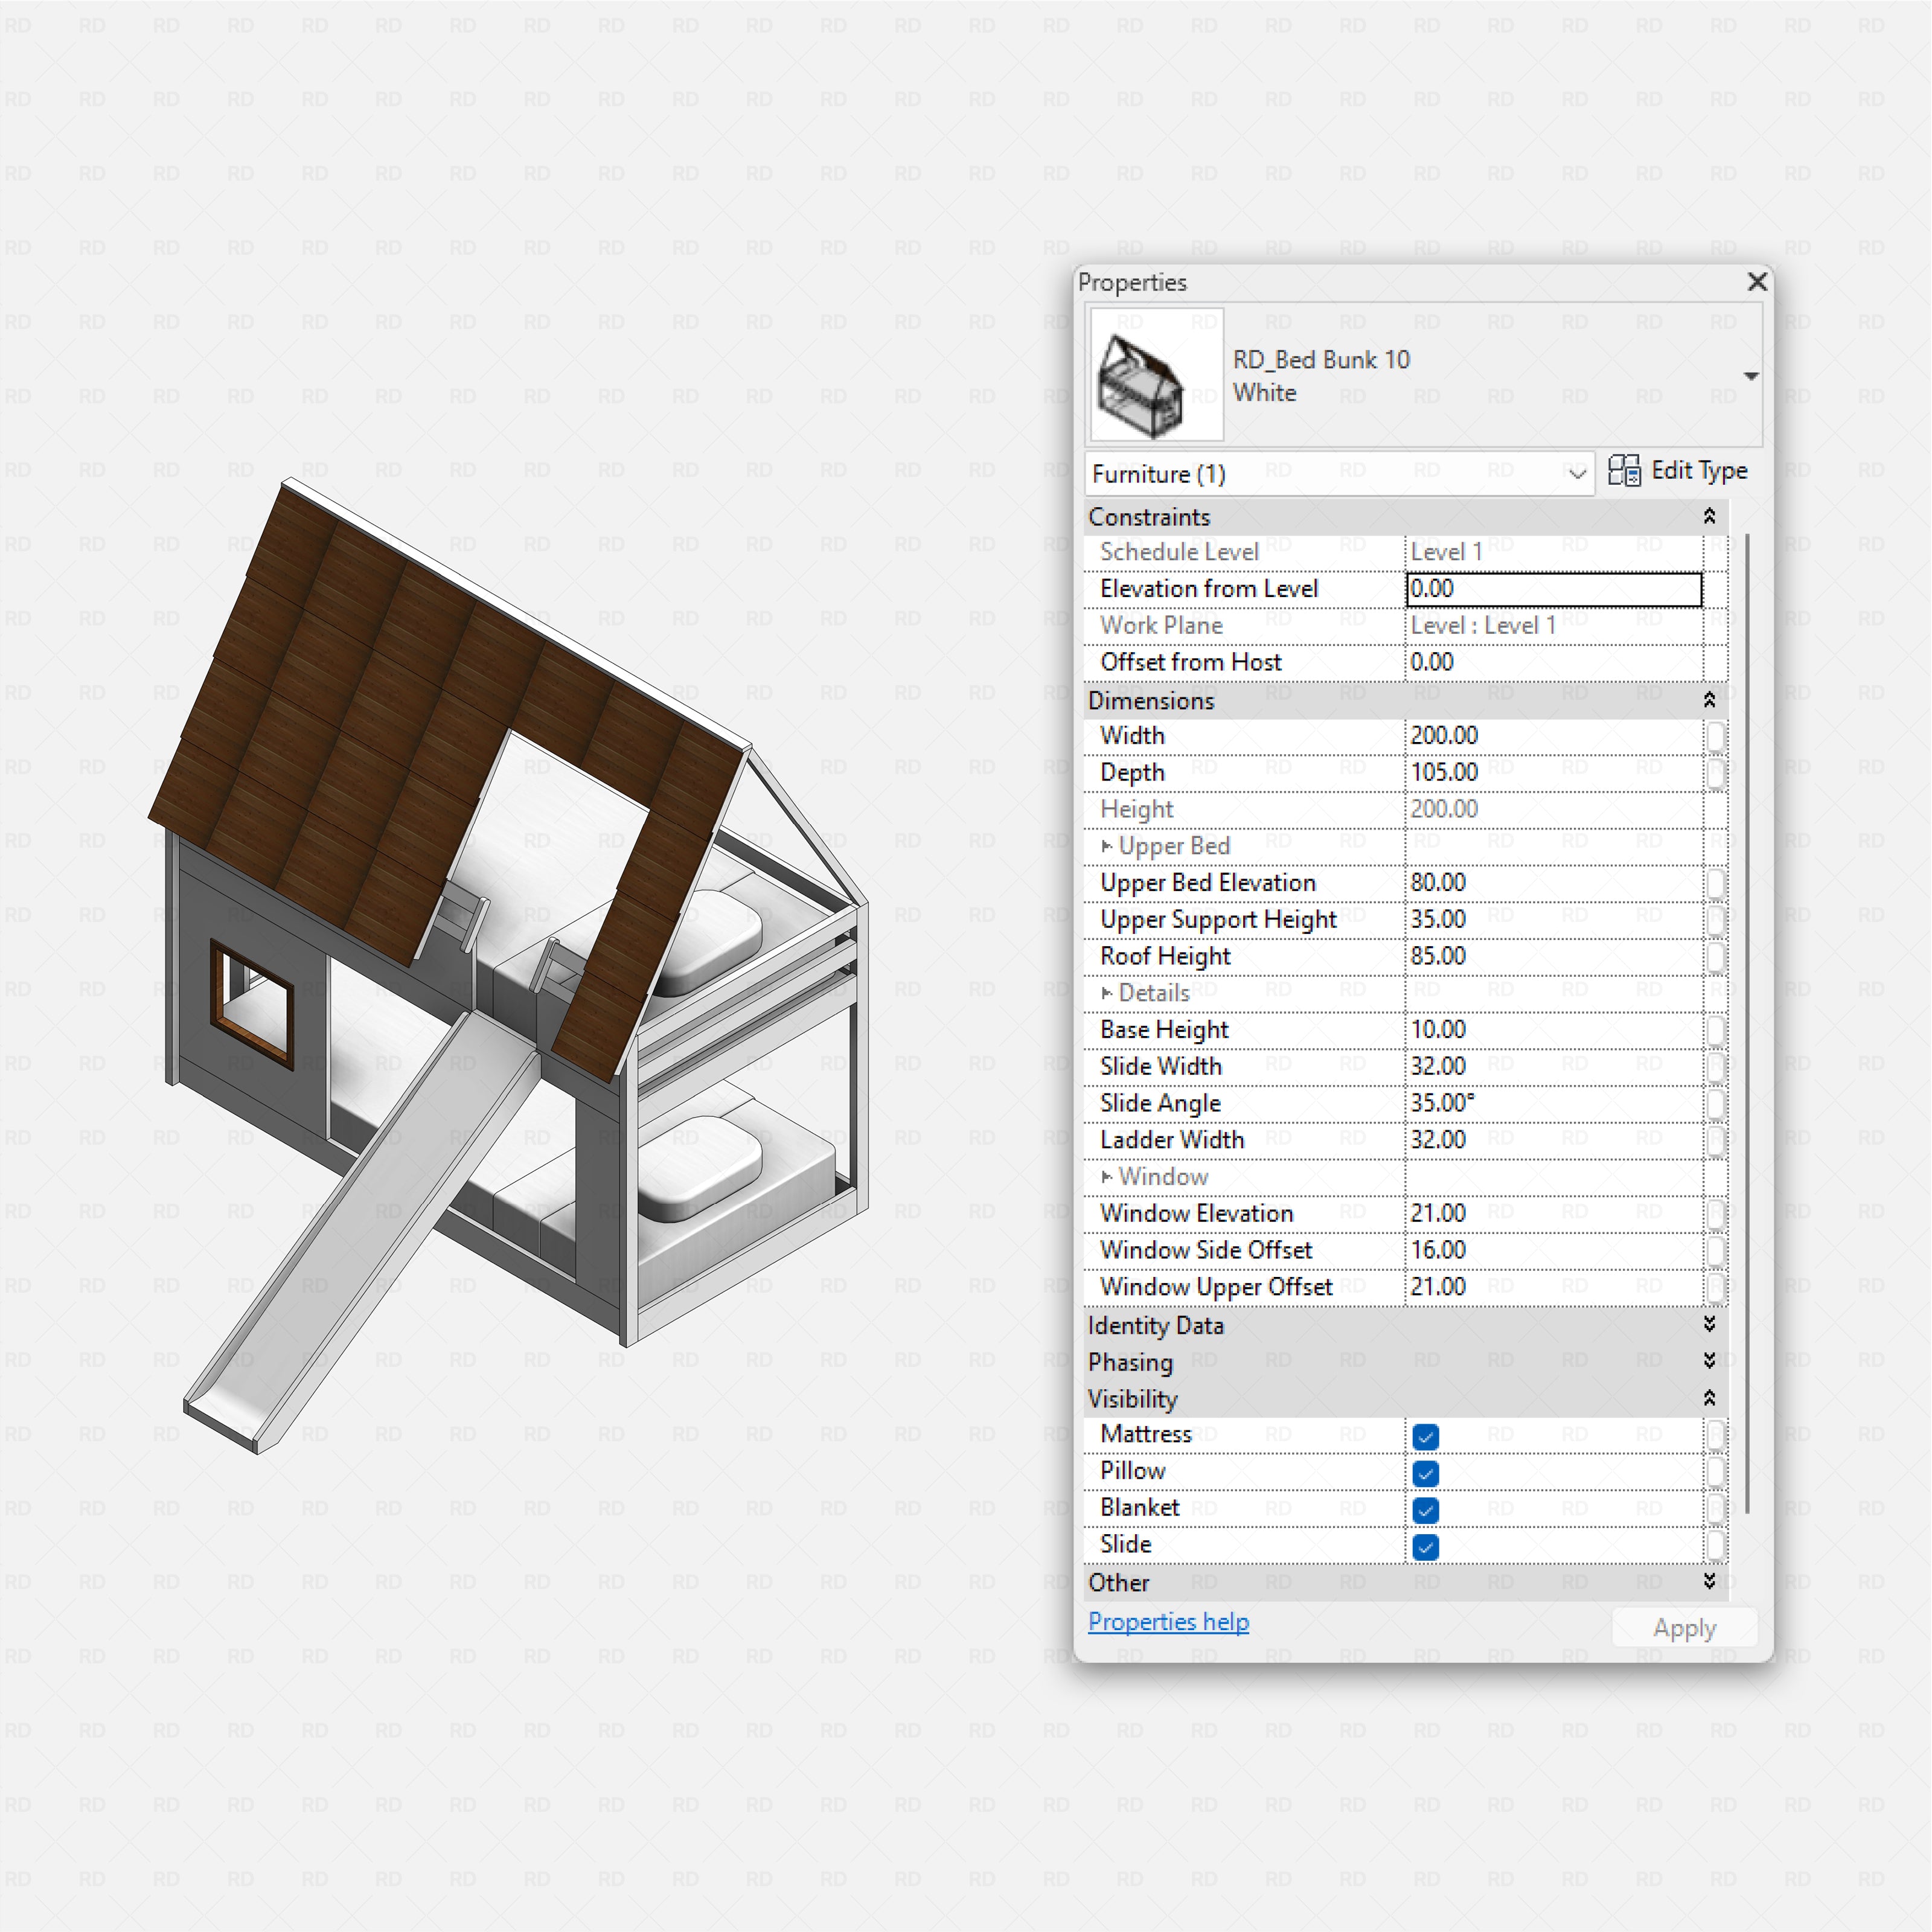Expand the Upper Bed parameter group
1932x1932 pixels.
click(1107, 846)
